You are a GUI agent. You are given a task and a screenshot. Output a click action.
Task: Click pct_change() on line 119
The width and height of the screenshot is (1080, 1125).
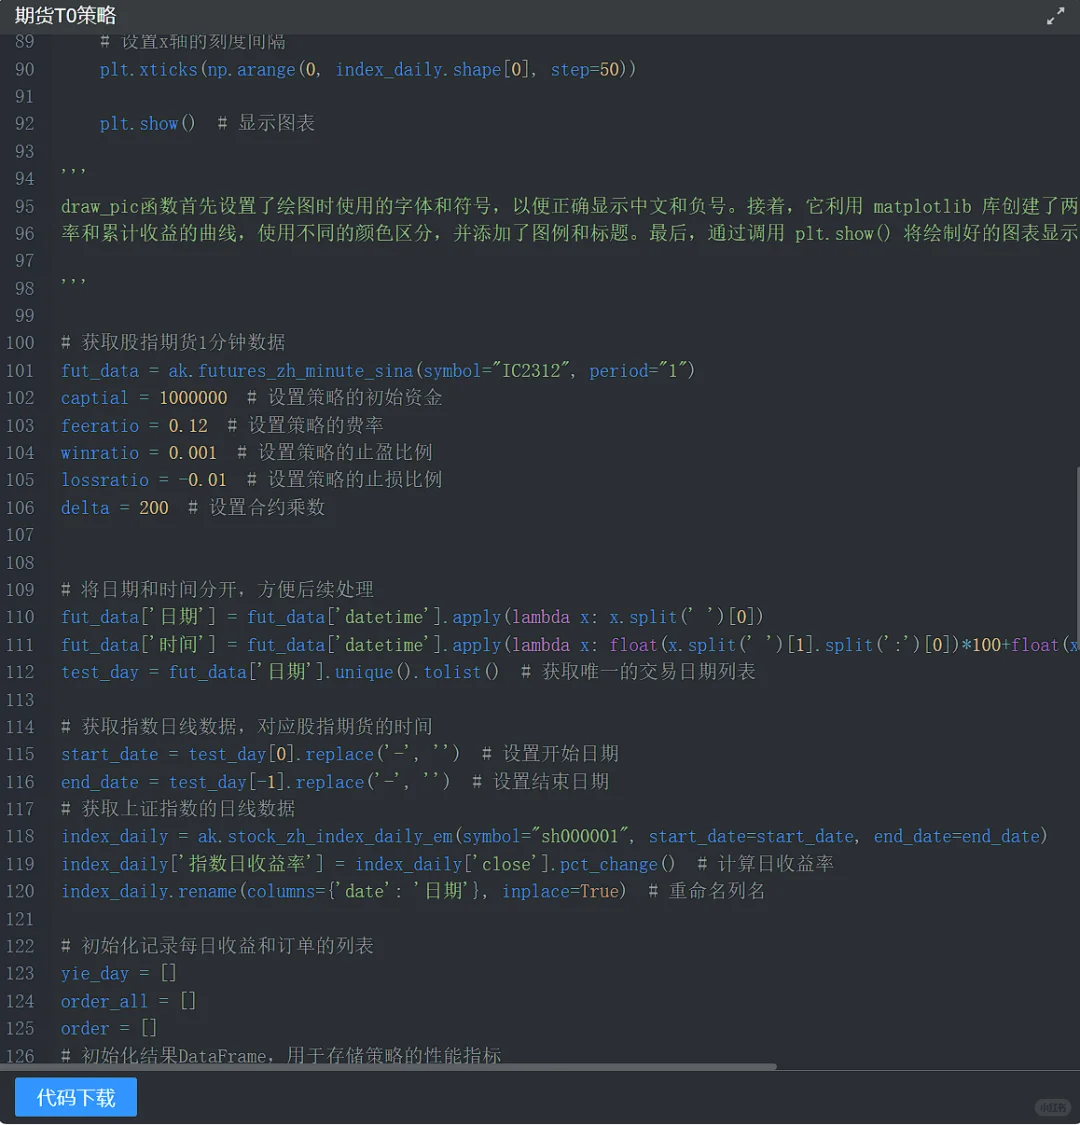click(617, 864)
